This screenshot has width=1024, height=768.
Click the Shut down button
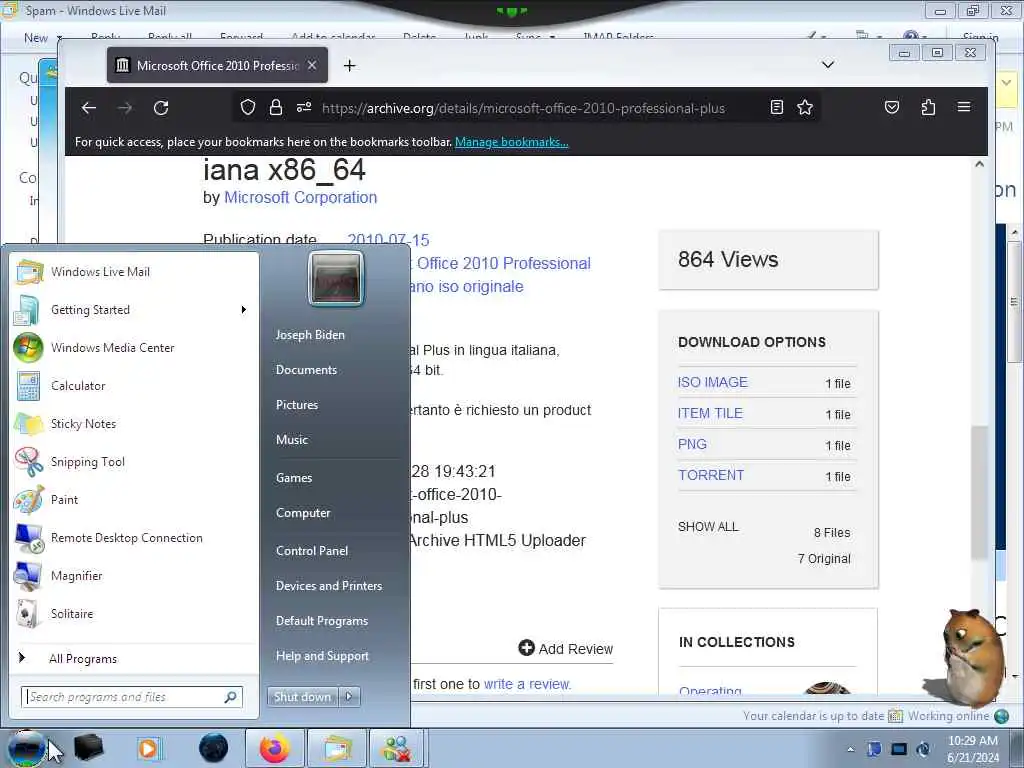pyautogui.click(x=302, y=697)
